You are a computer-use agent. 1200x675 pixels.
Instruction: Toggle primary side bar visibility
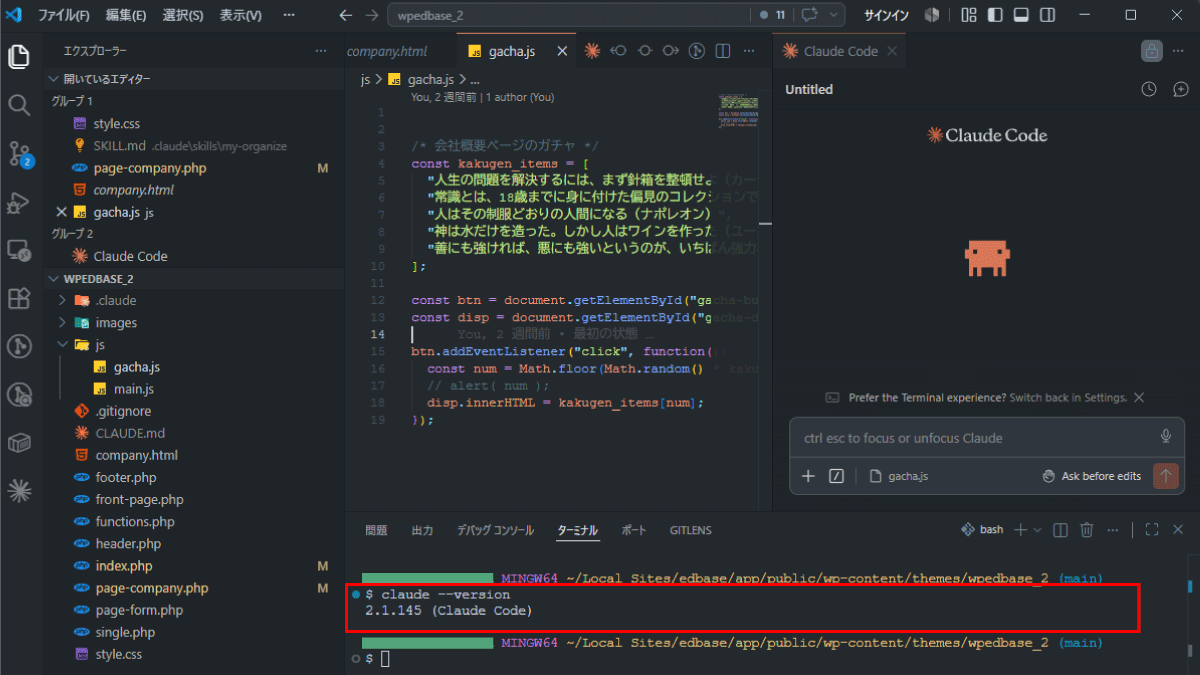[x=994, y=15]
